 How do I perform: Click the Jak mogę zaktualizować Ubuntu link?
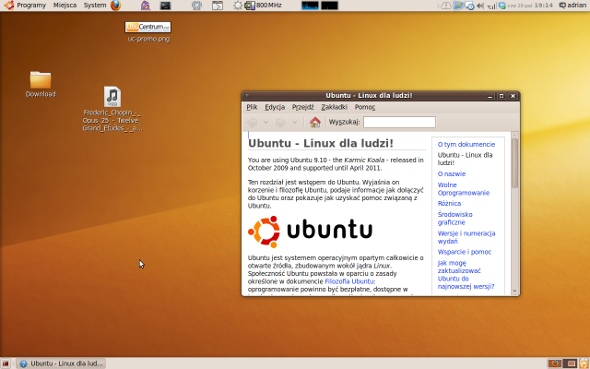point(466,275)
